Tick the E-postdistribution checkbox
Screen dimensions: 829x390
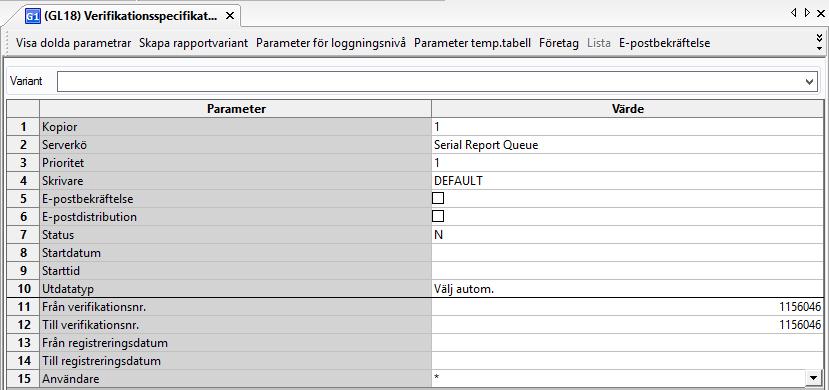click(438, 216)
